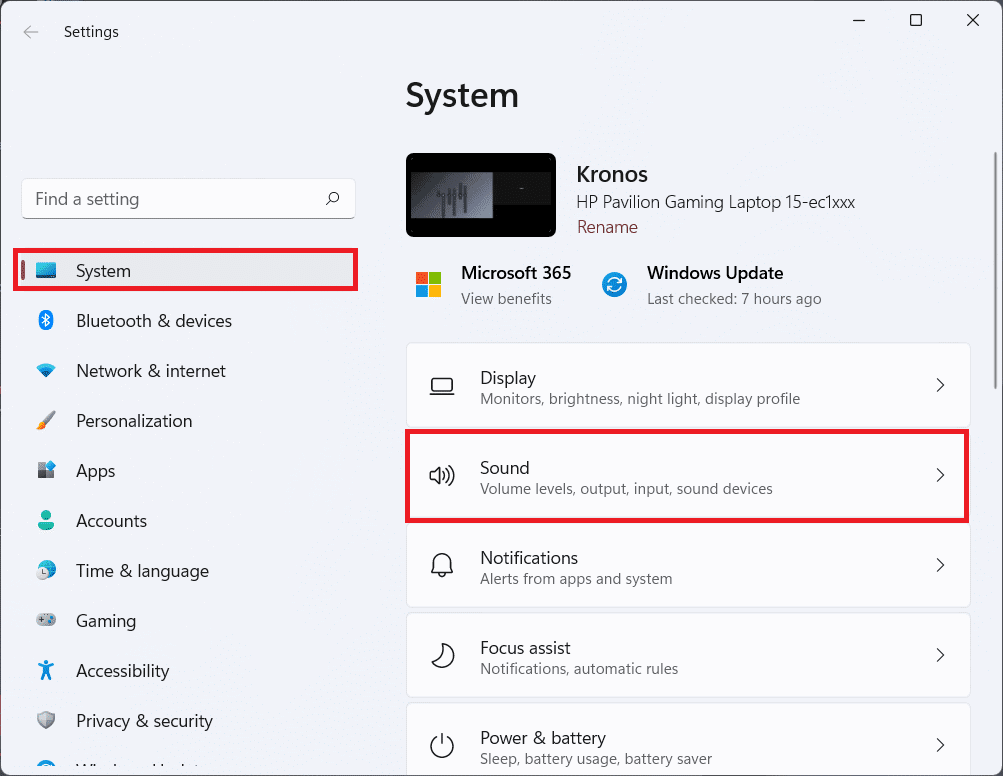
Task: Click the Apps sidebar icon
Action: pyautogui.click(x=46, y=470)
